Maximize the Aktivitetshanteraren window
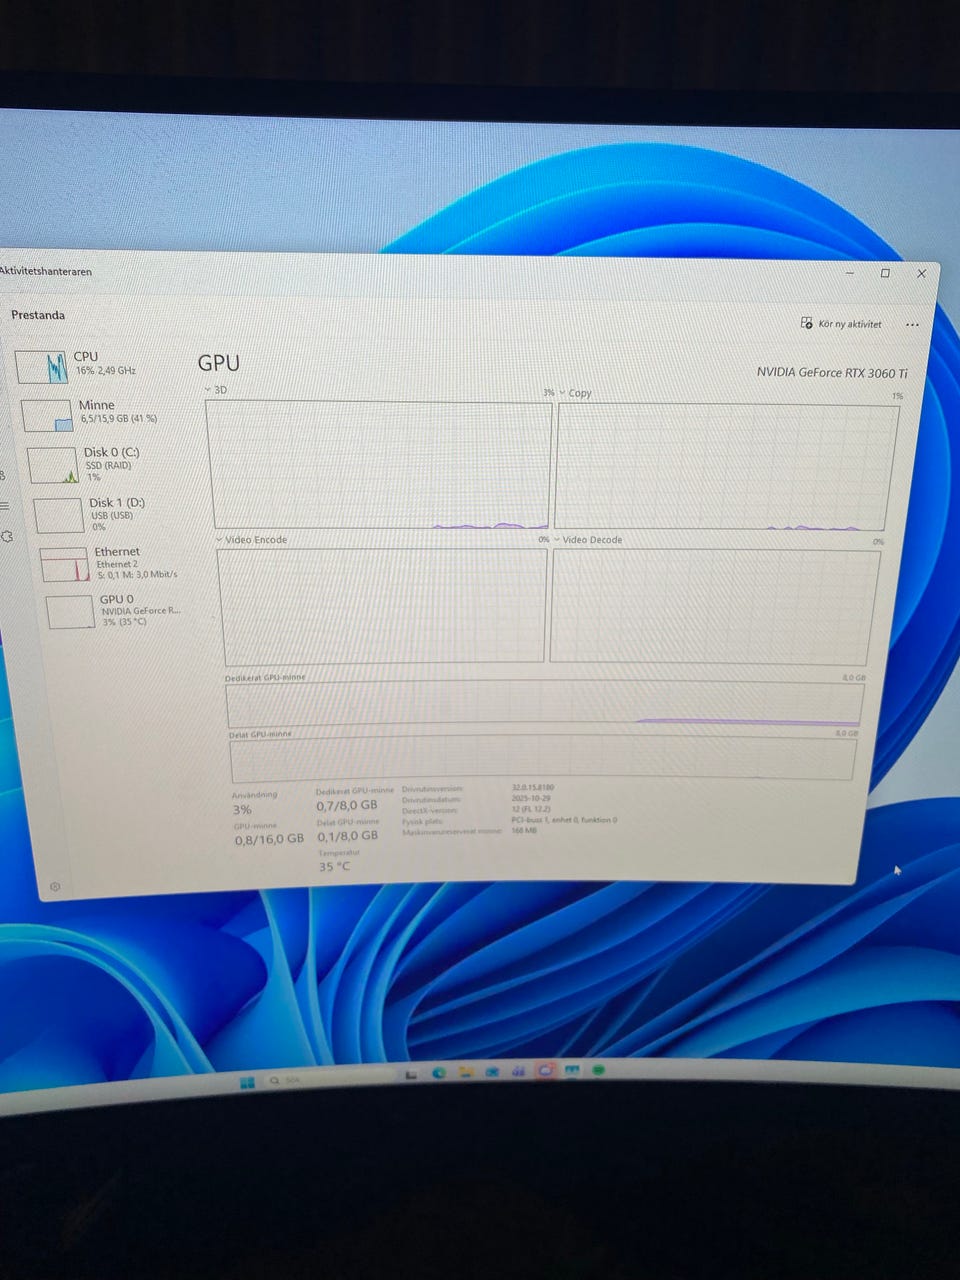The height and width of the screenshot is (1280, 960). point(885,273)
